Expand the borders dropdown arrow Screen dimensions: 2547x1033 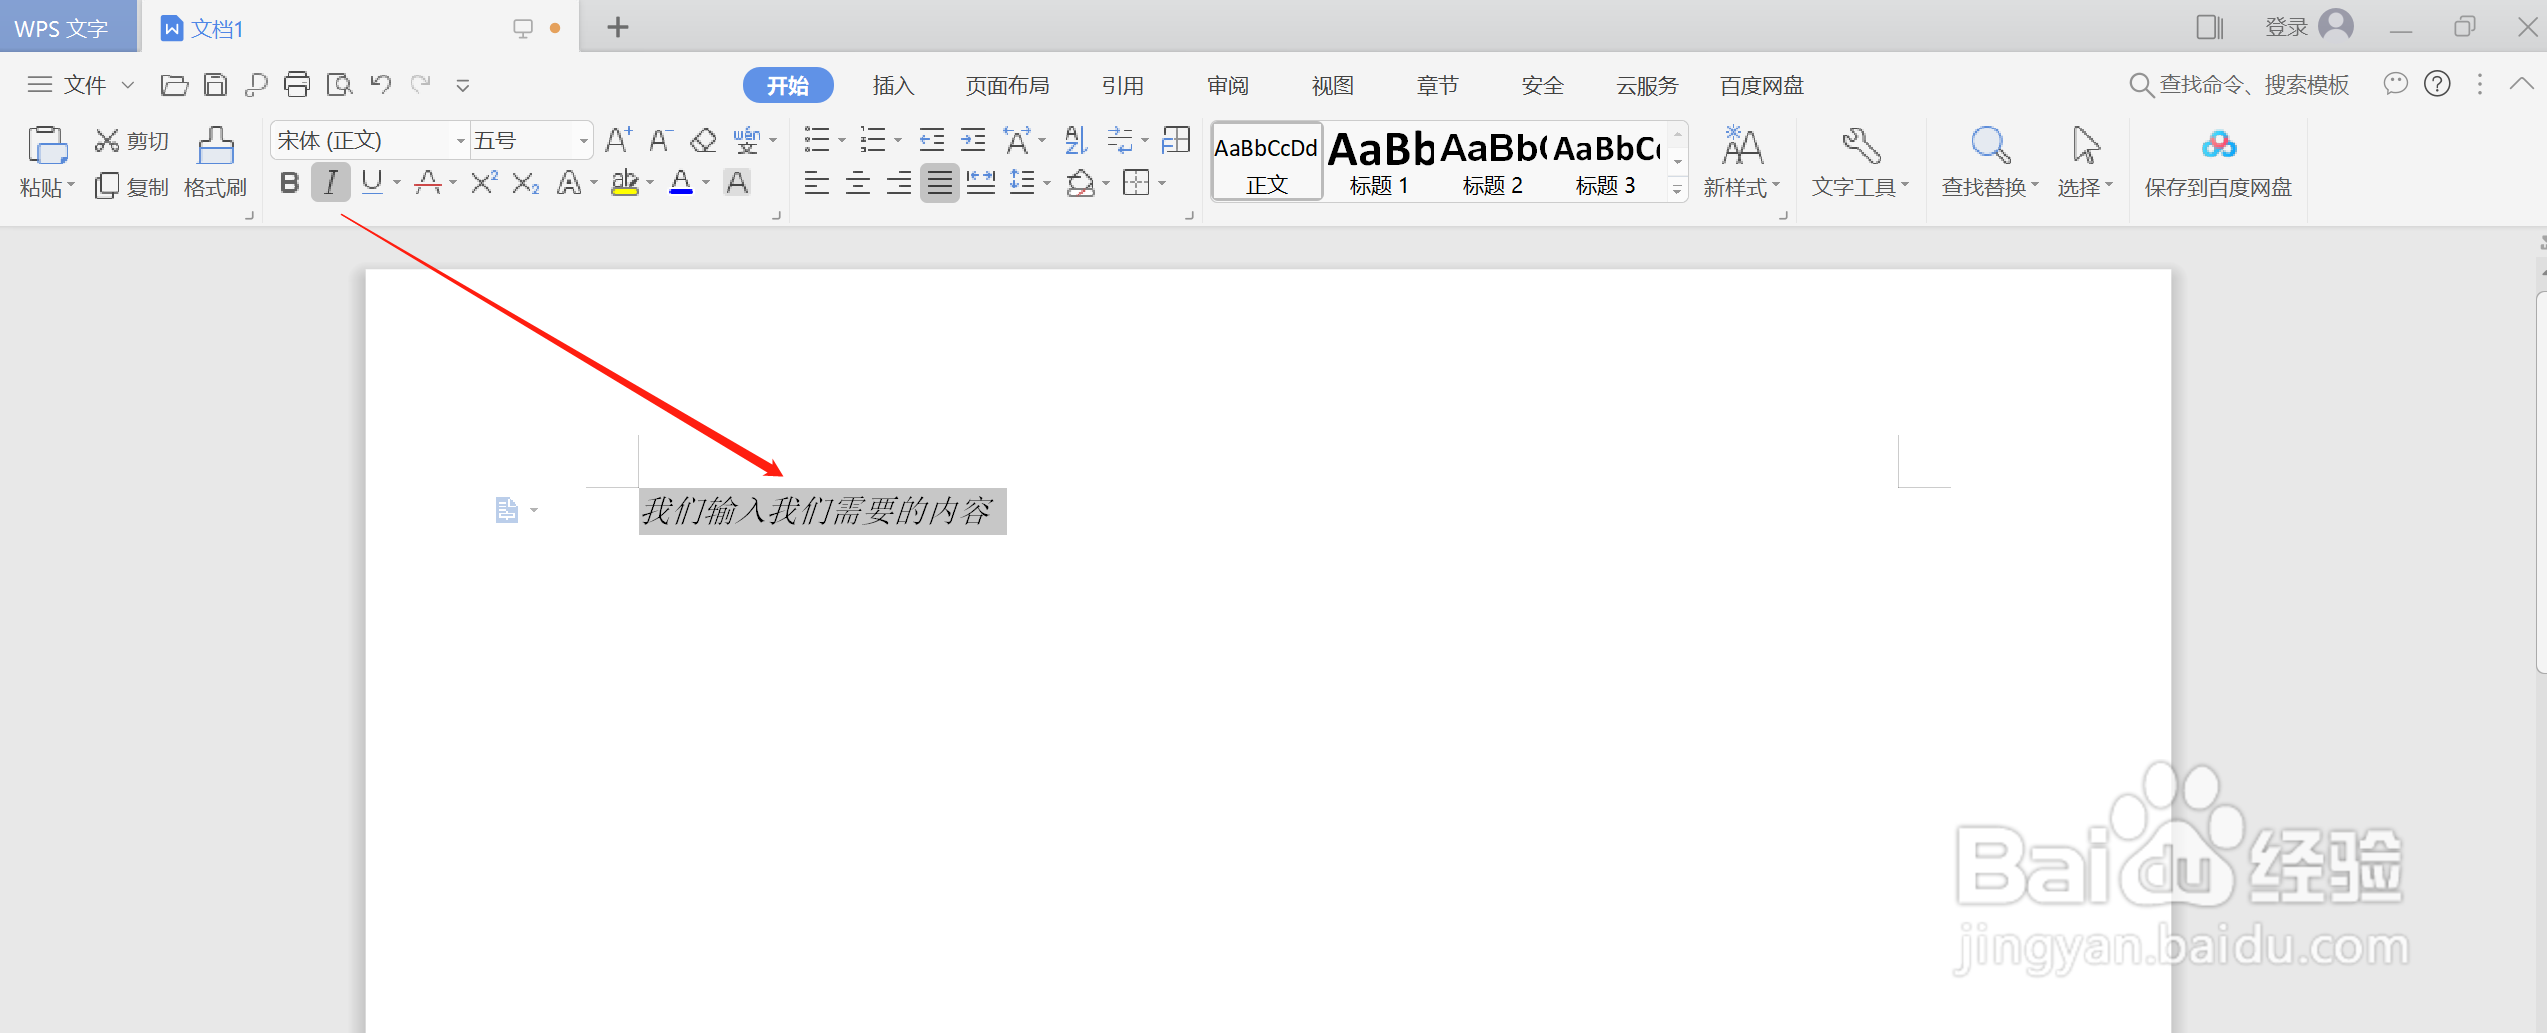click(1162, 184)
